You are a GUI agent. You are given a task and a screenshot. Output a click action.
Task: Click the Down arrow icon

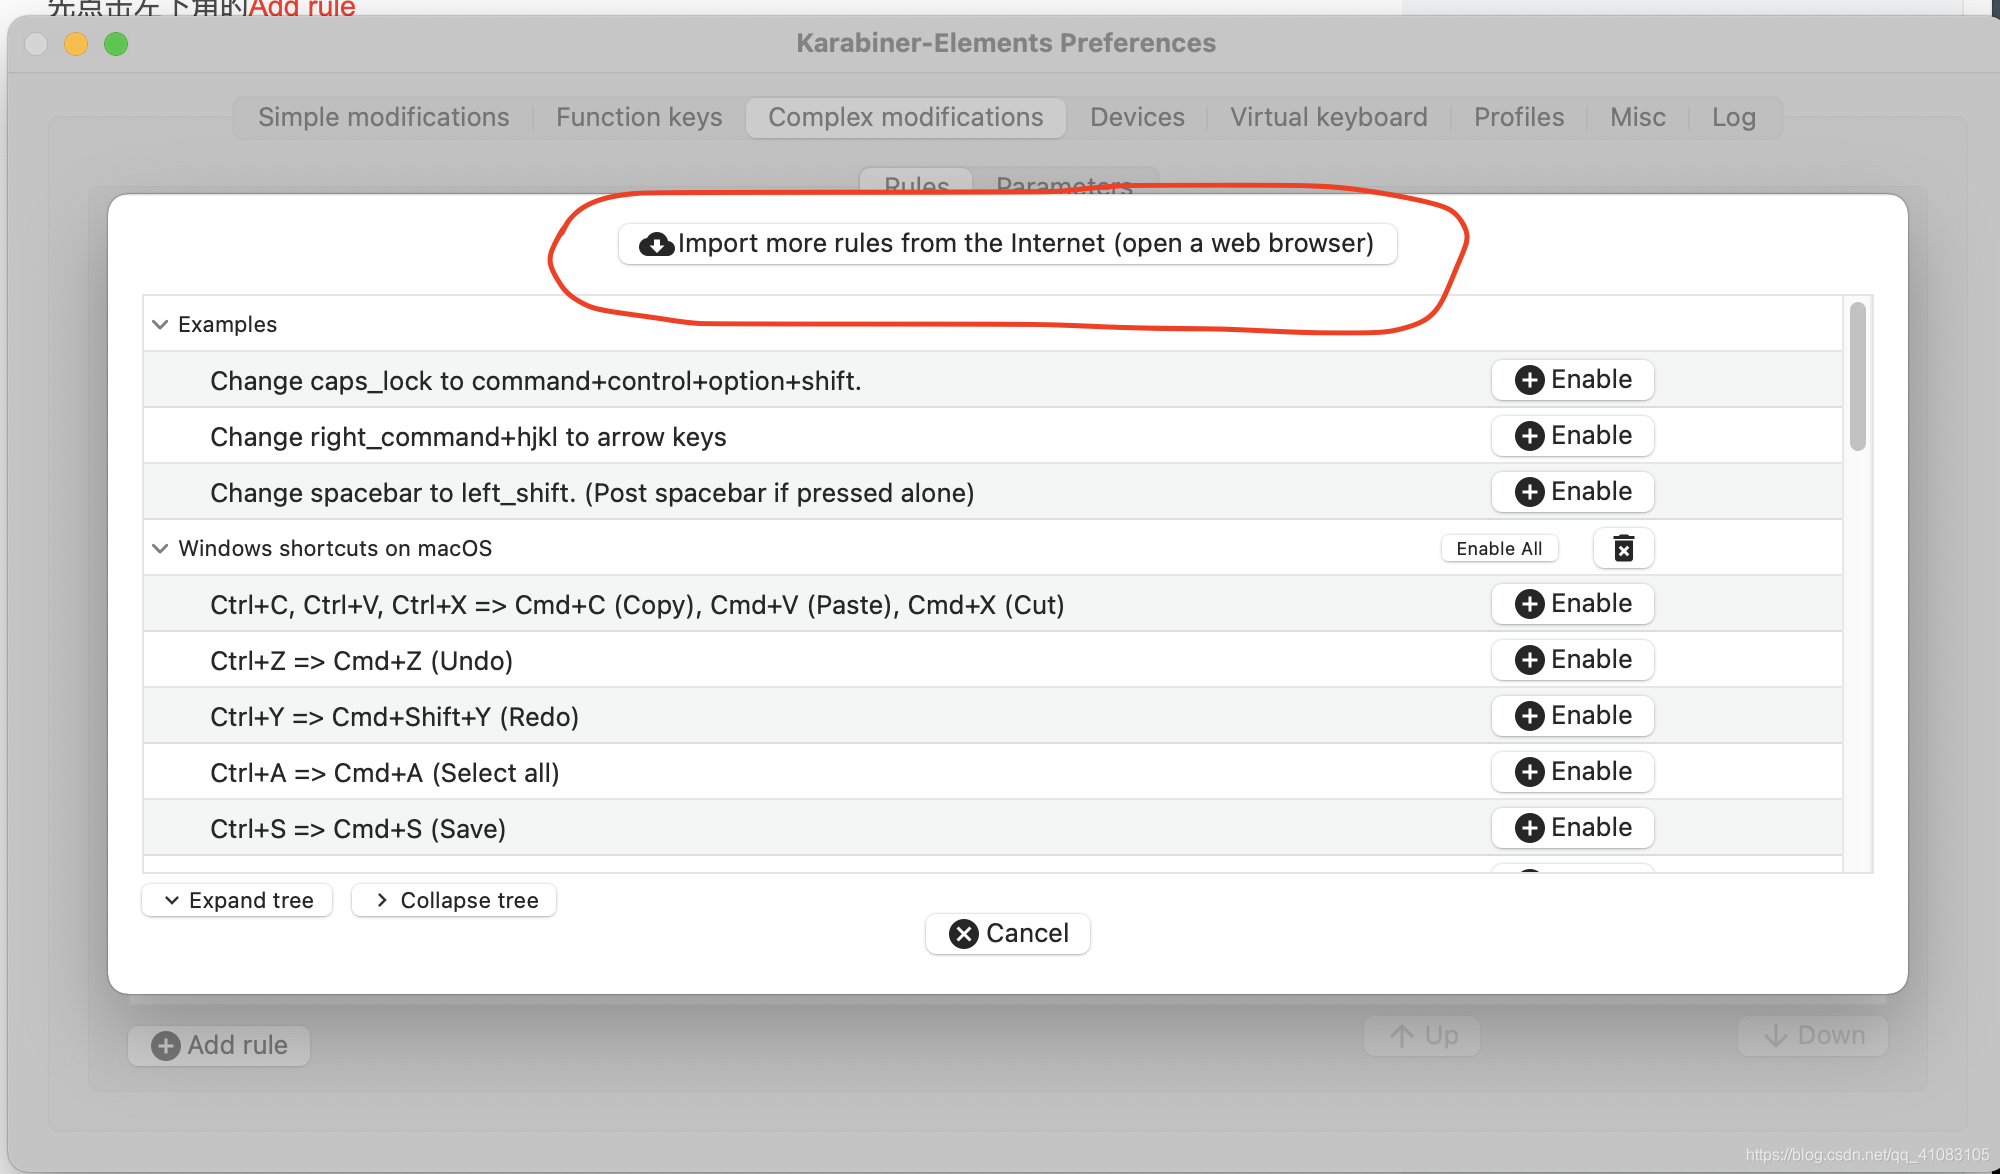pyautogui.click(x=1776, y=1036)
